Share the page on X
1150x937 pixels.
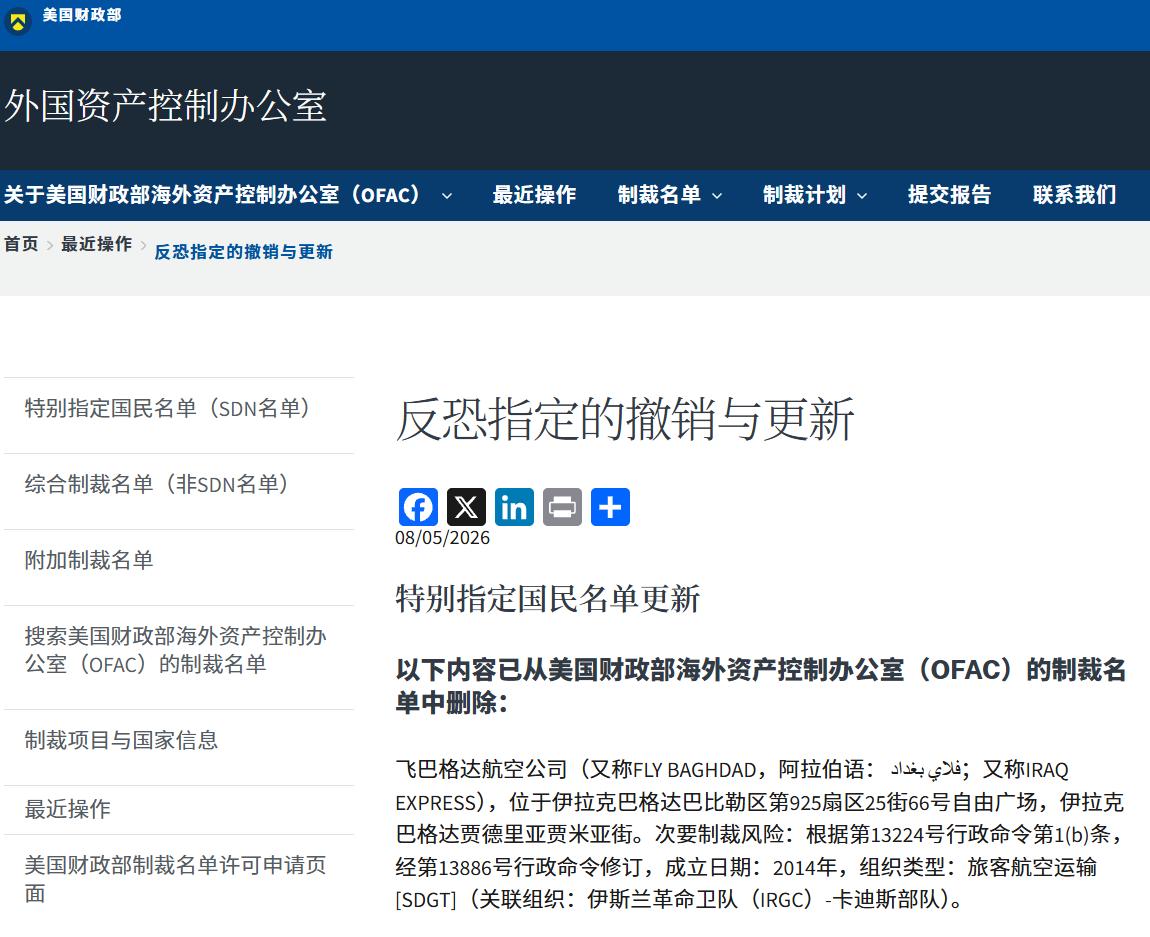click(466, 507)
